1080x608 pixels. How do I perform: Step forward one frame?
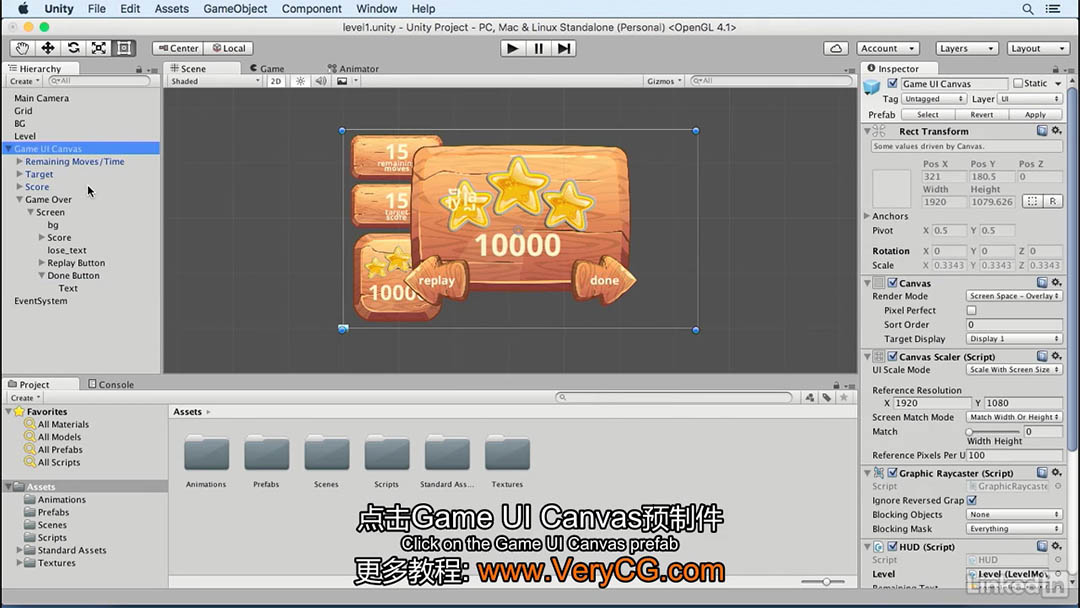point(564,48)
